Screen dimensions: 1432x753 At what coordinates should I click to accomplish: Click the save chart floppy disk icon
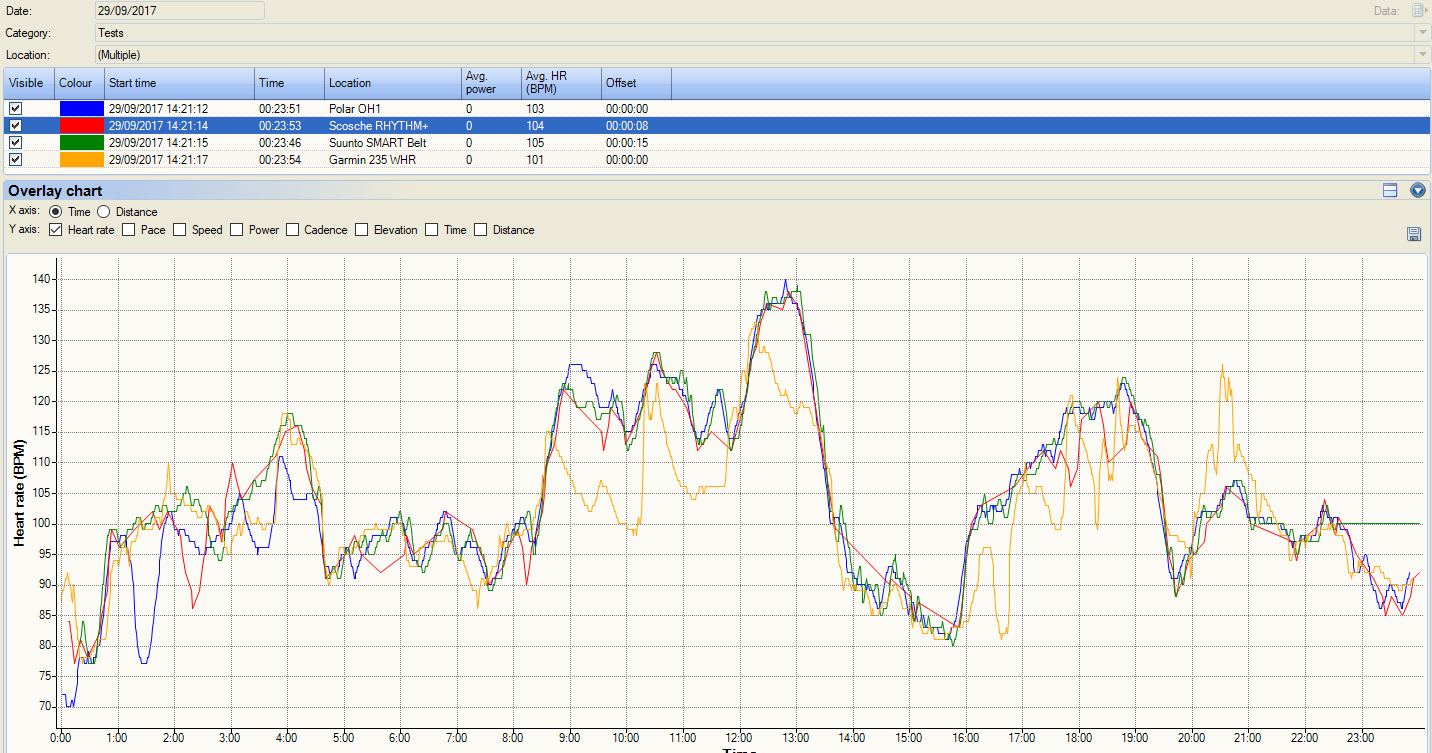coord(1414,234)
